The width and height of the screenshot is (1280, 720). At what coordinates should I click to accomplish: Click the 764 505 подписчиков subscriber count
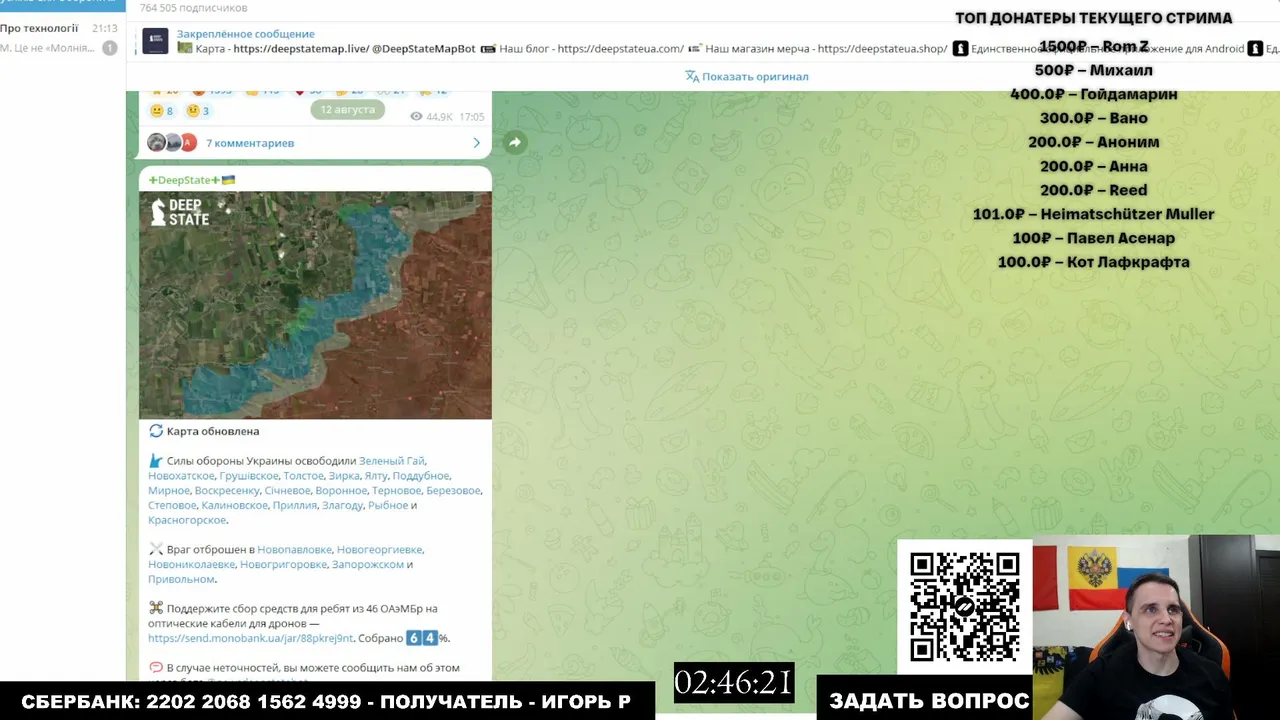[x=193, y=7]
